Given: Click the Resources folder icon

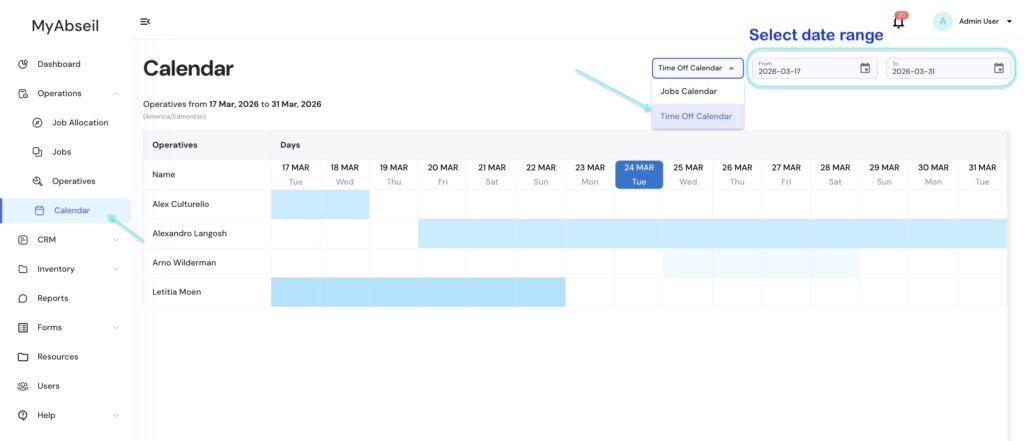Looking at the screenshot, I should [x=23, y=357].
